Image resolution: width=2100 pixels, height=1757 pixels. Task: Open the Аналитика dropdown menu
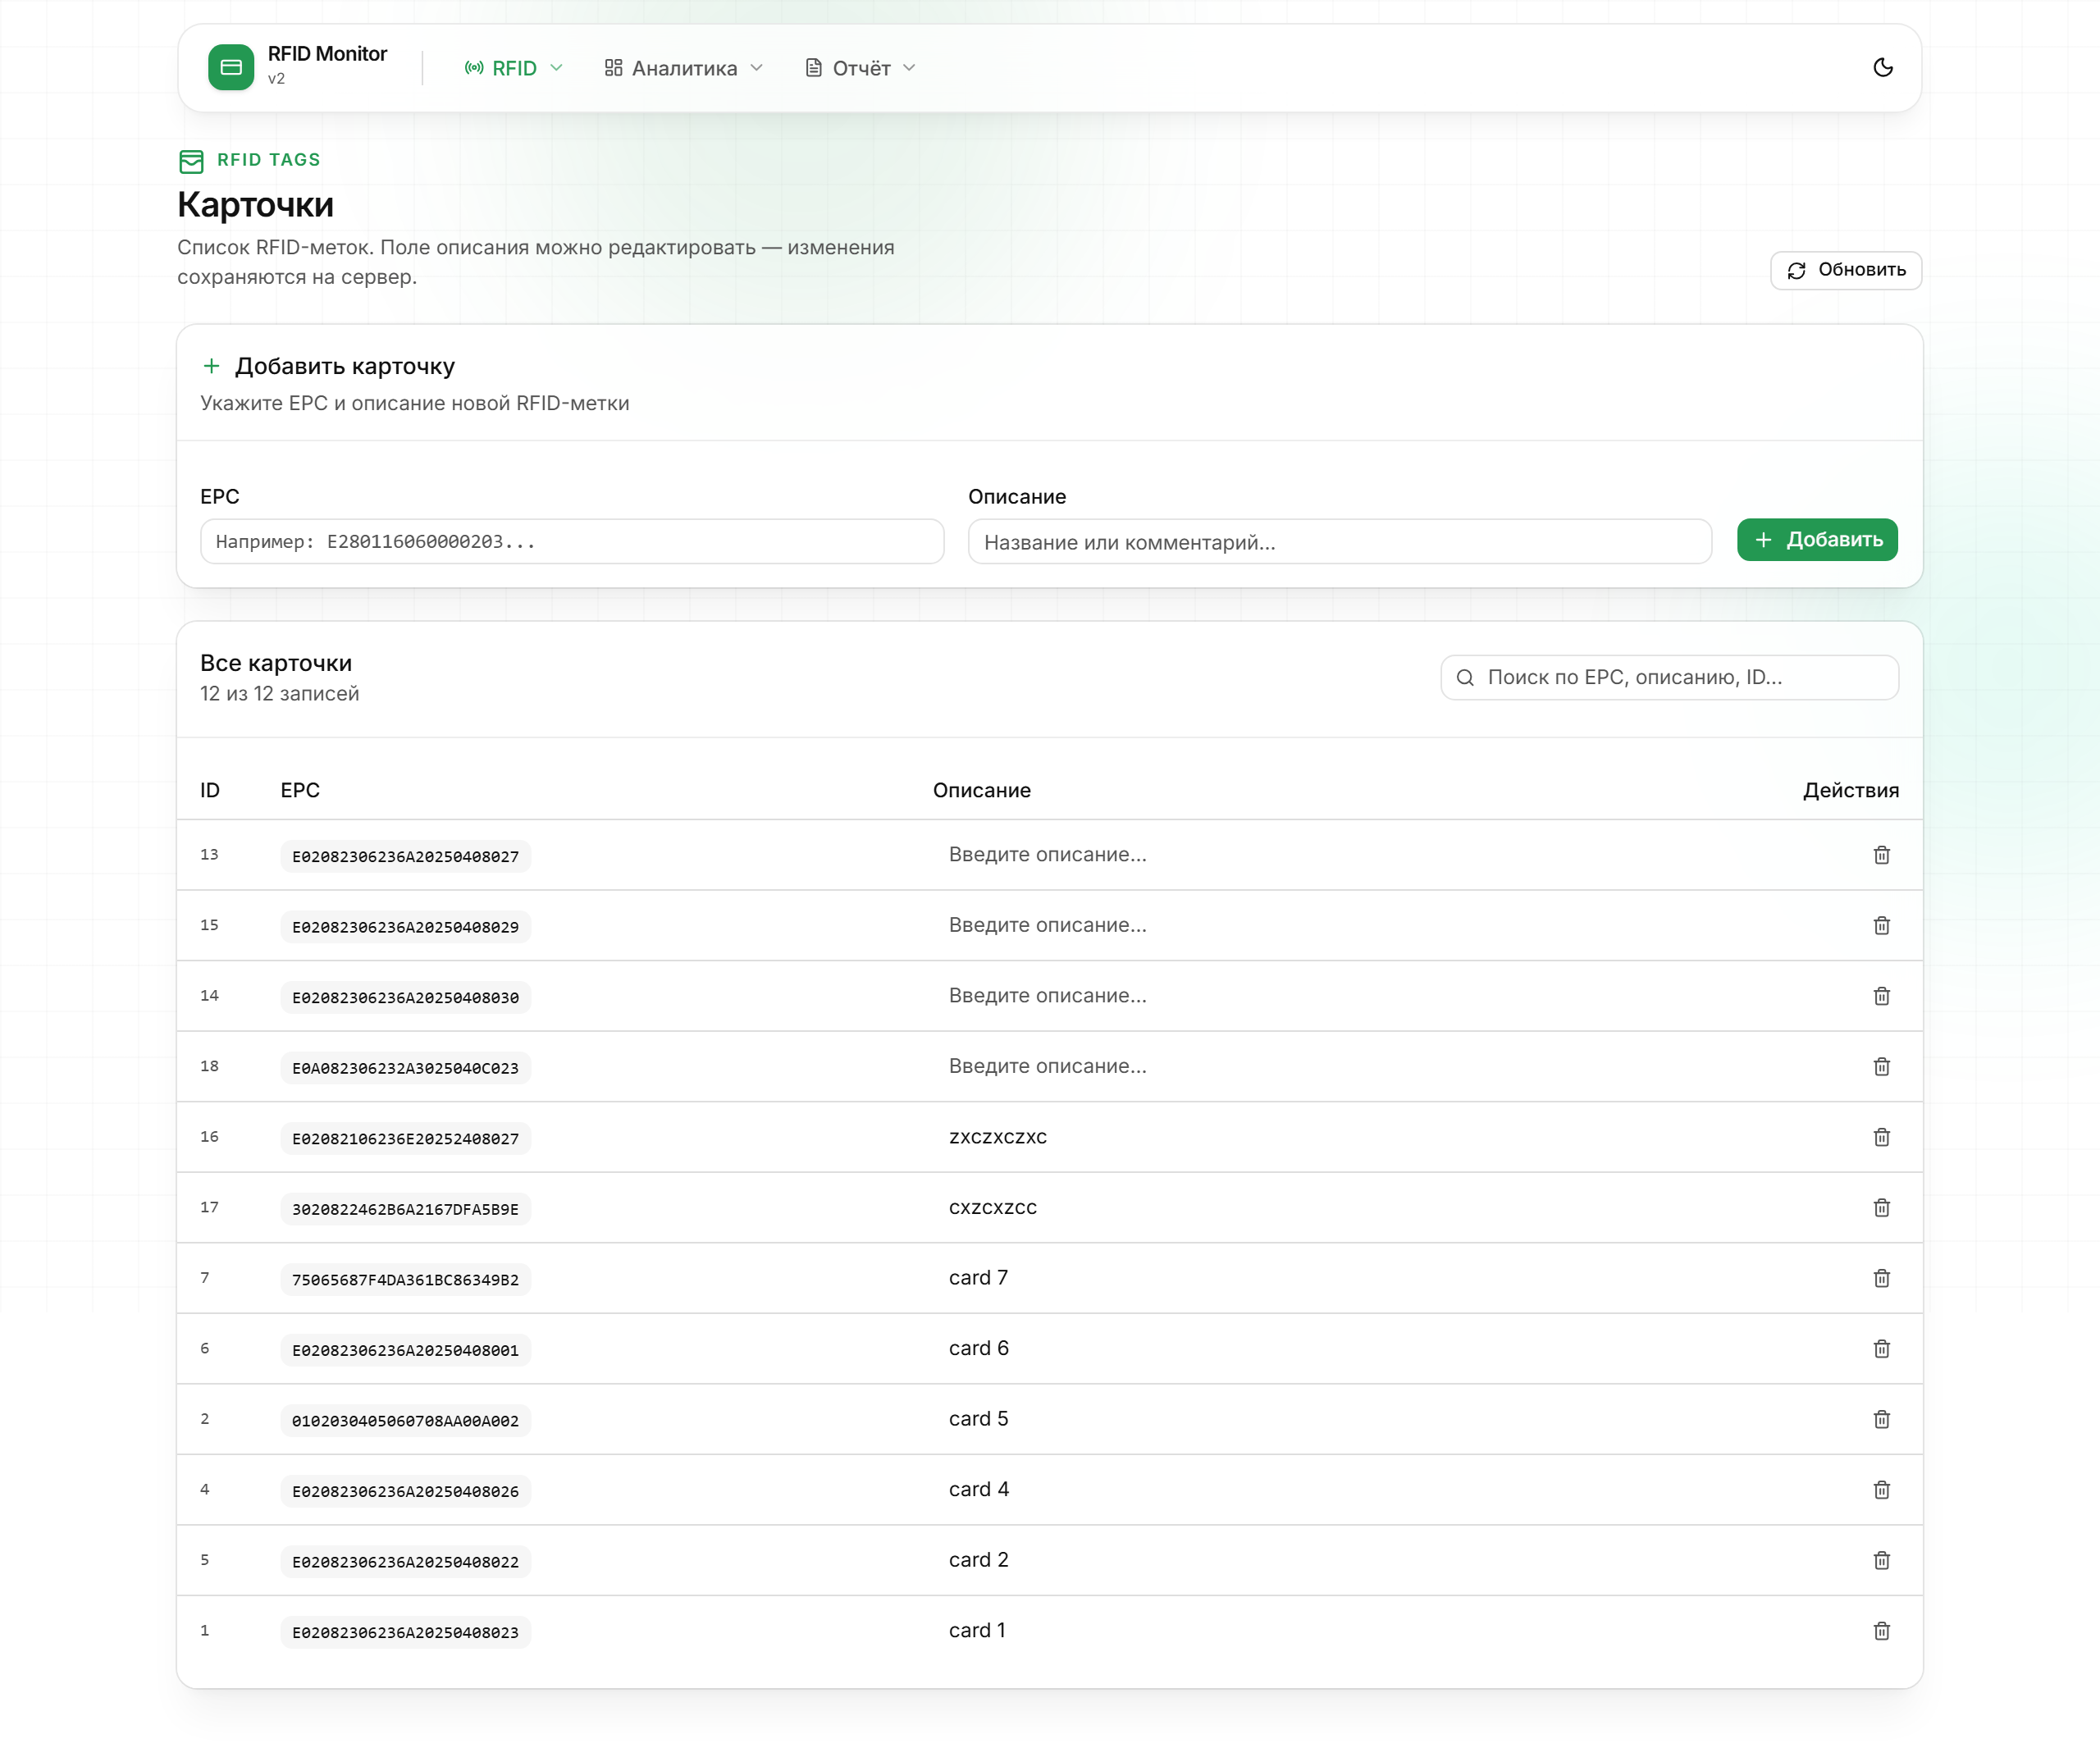click(684, 68)
